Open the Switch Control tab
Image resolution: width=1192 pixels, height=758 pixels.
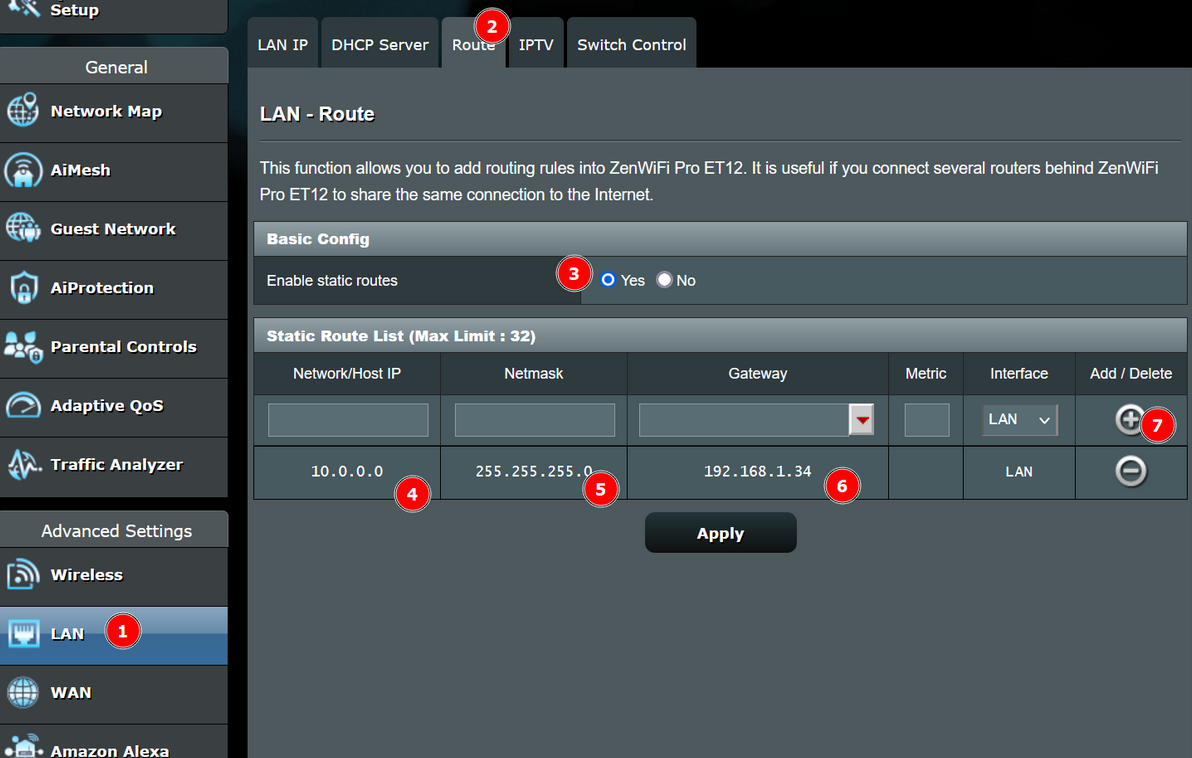pyautogui.click(x=631, y=45)
